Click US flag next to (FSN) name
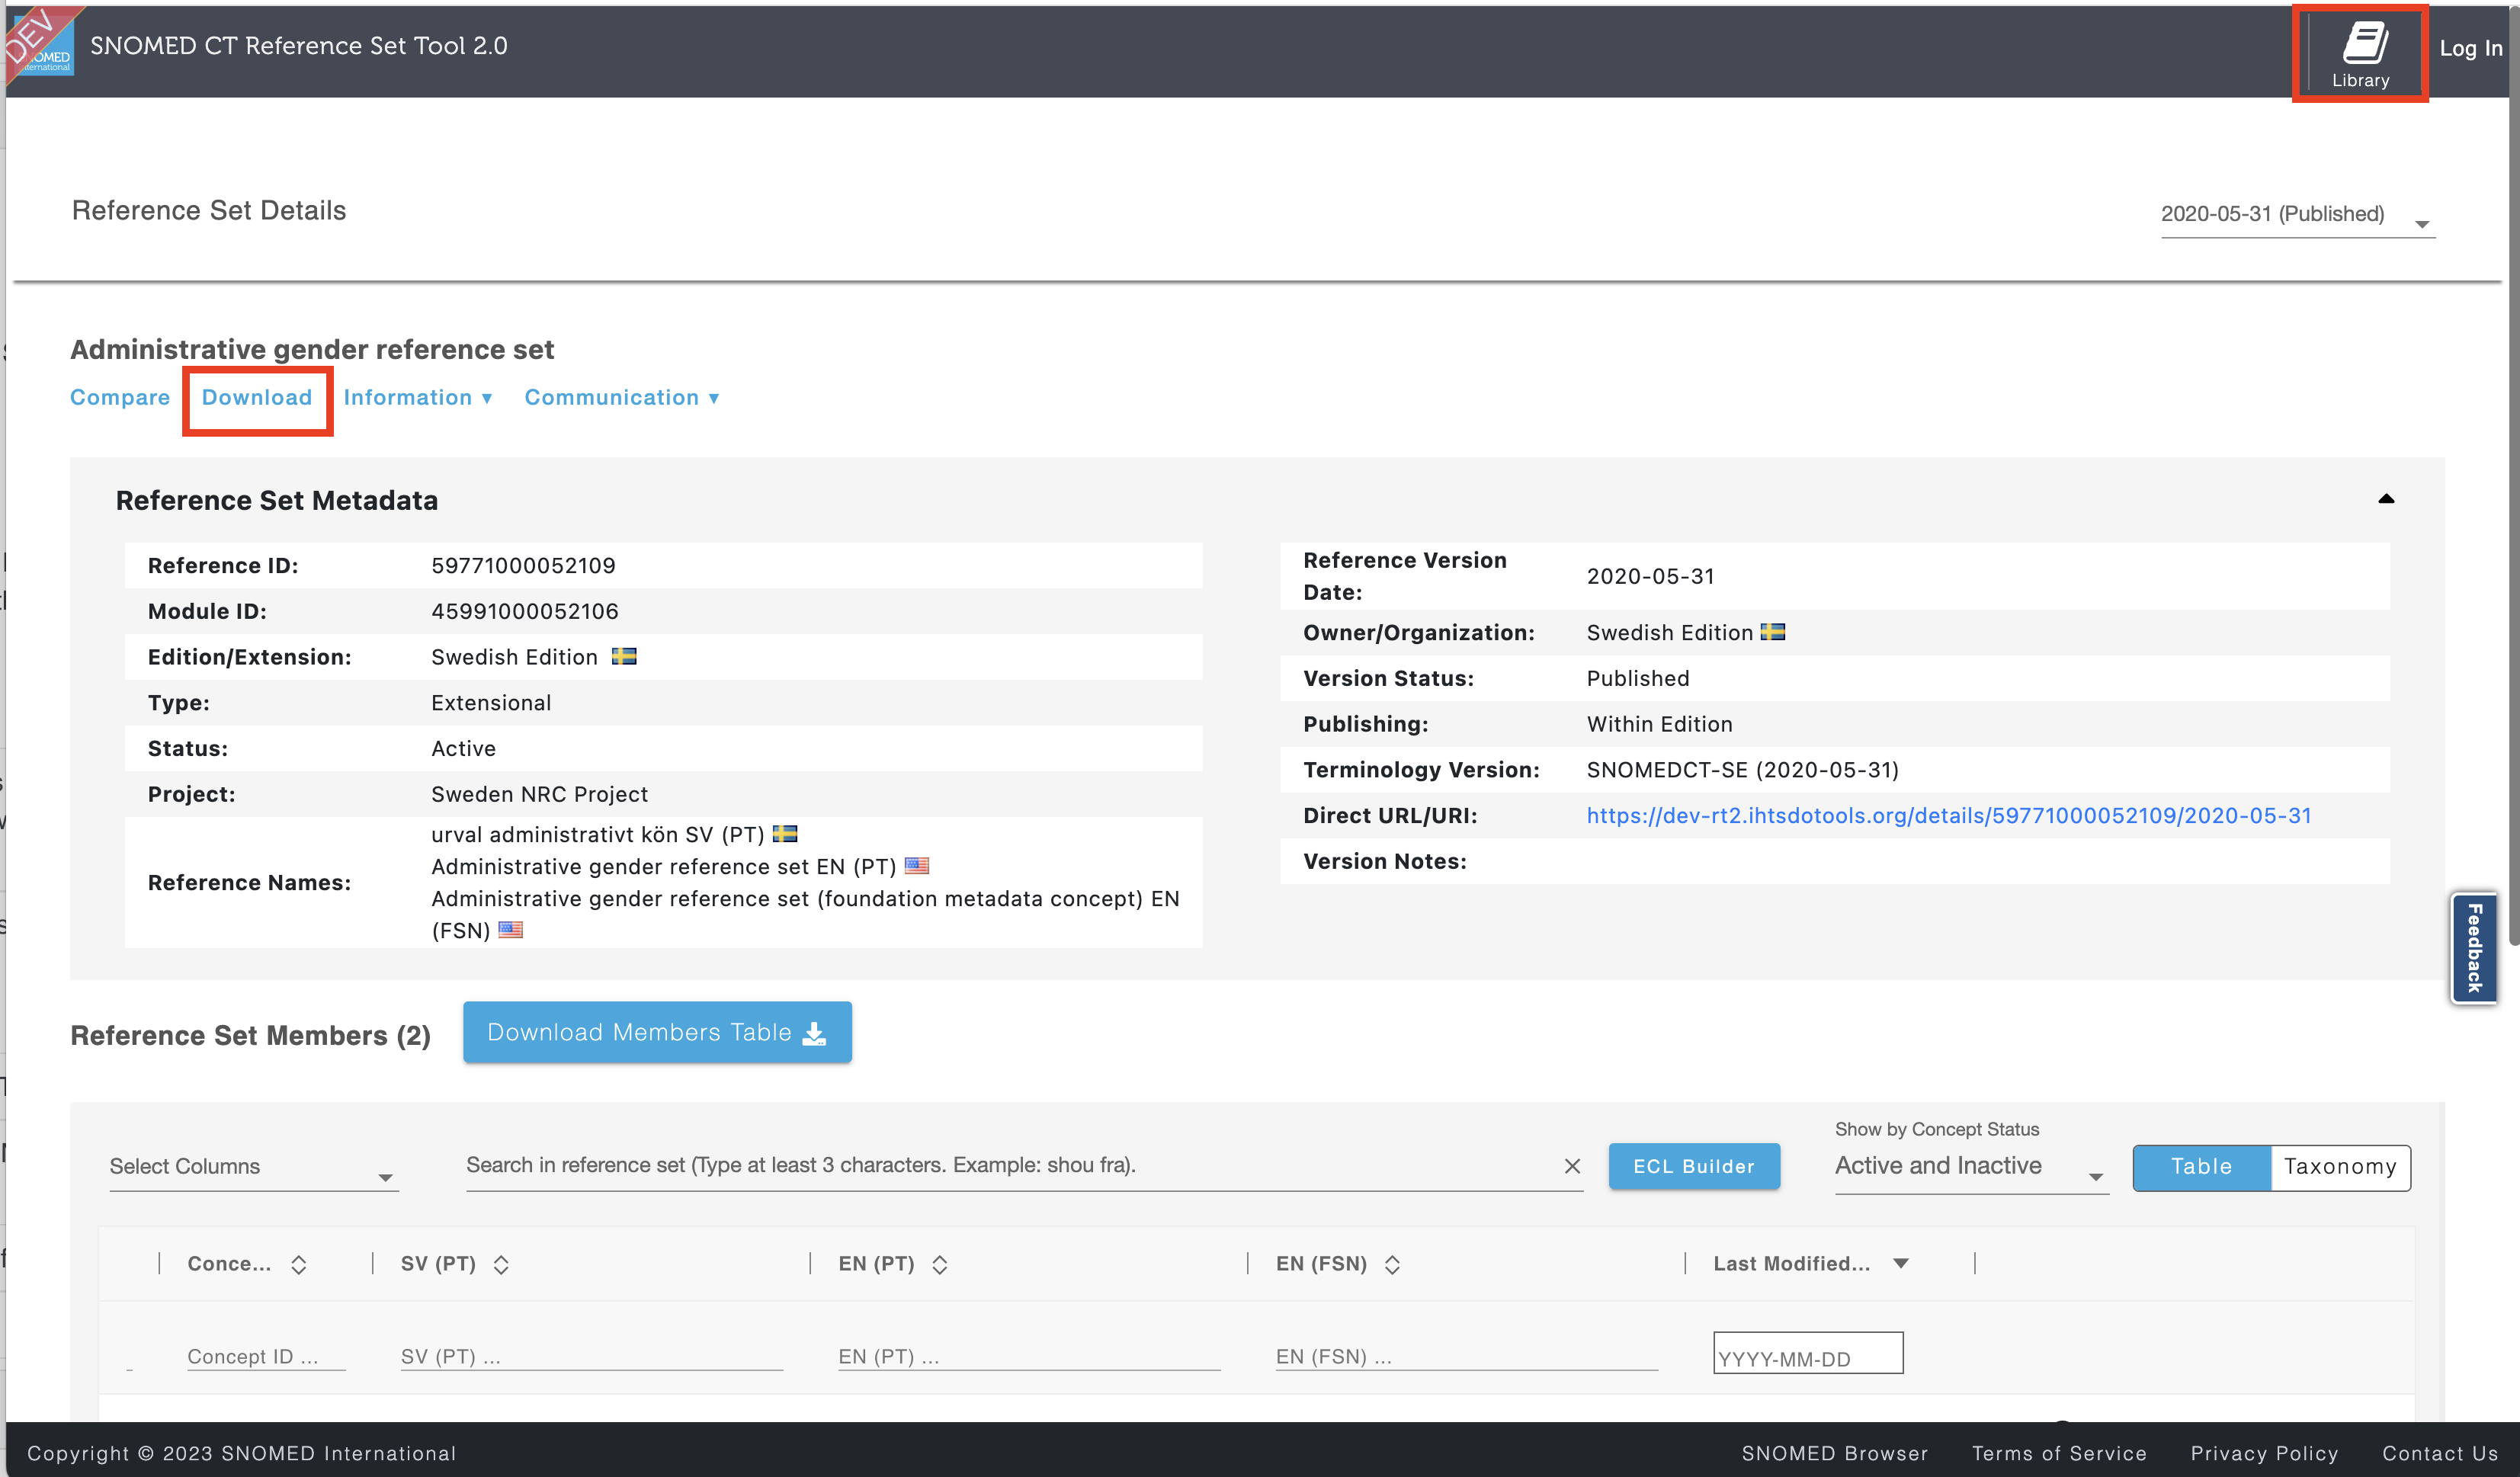 point(511,929)
